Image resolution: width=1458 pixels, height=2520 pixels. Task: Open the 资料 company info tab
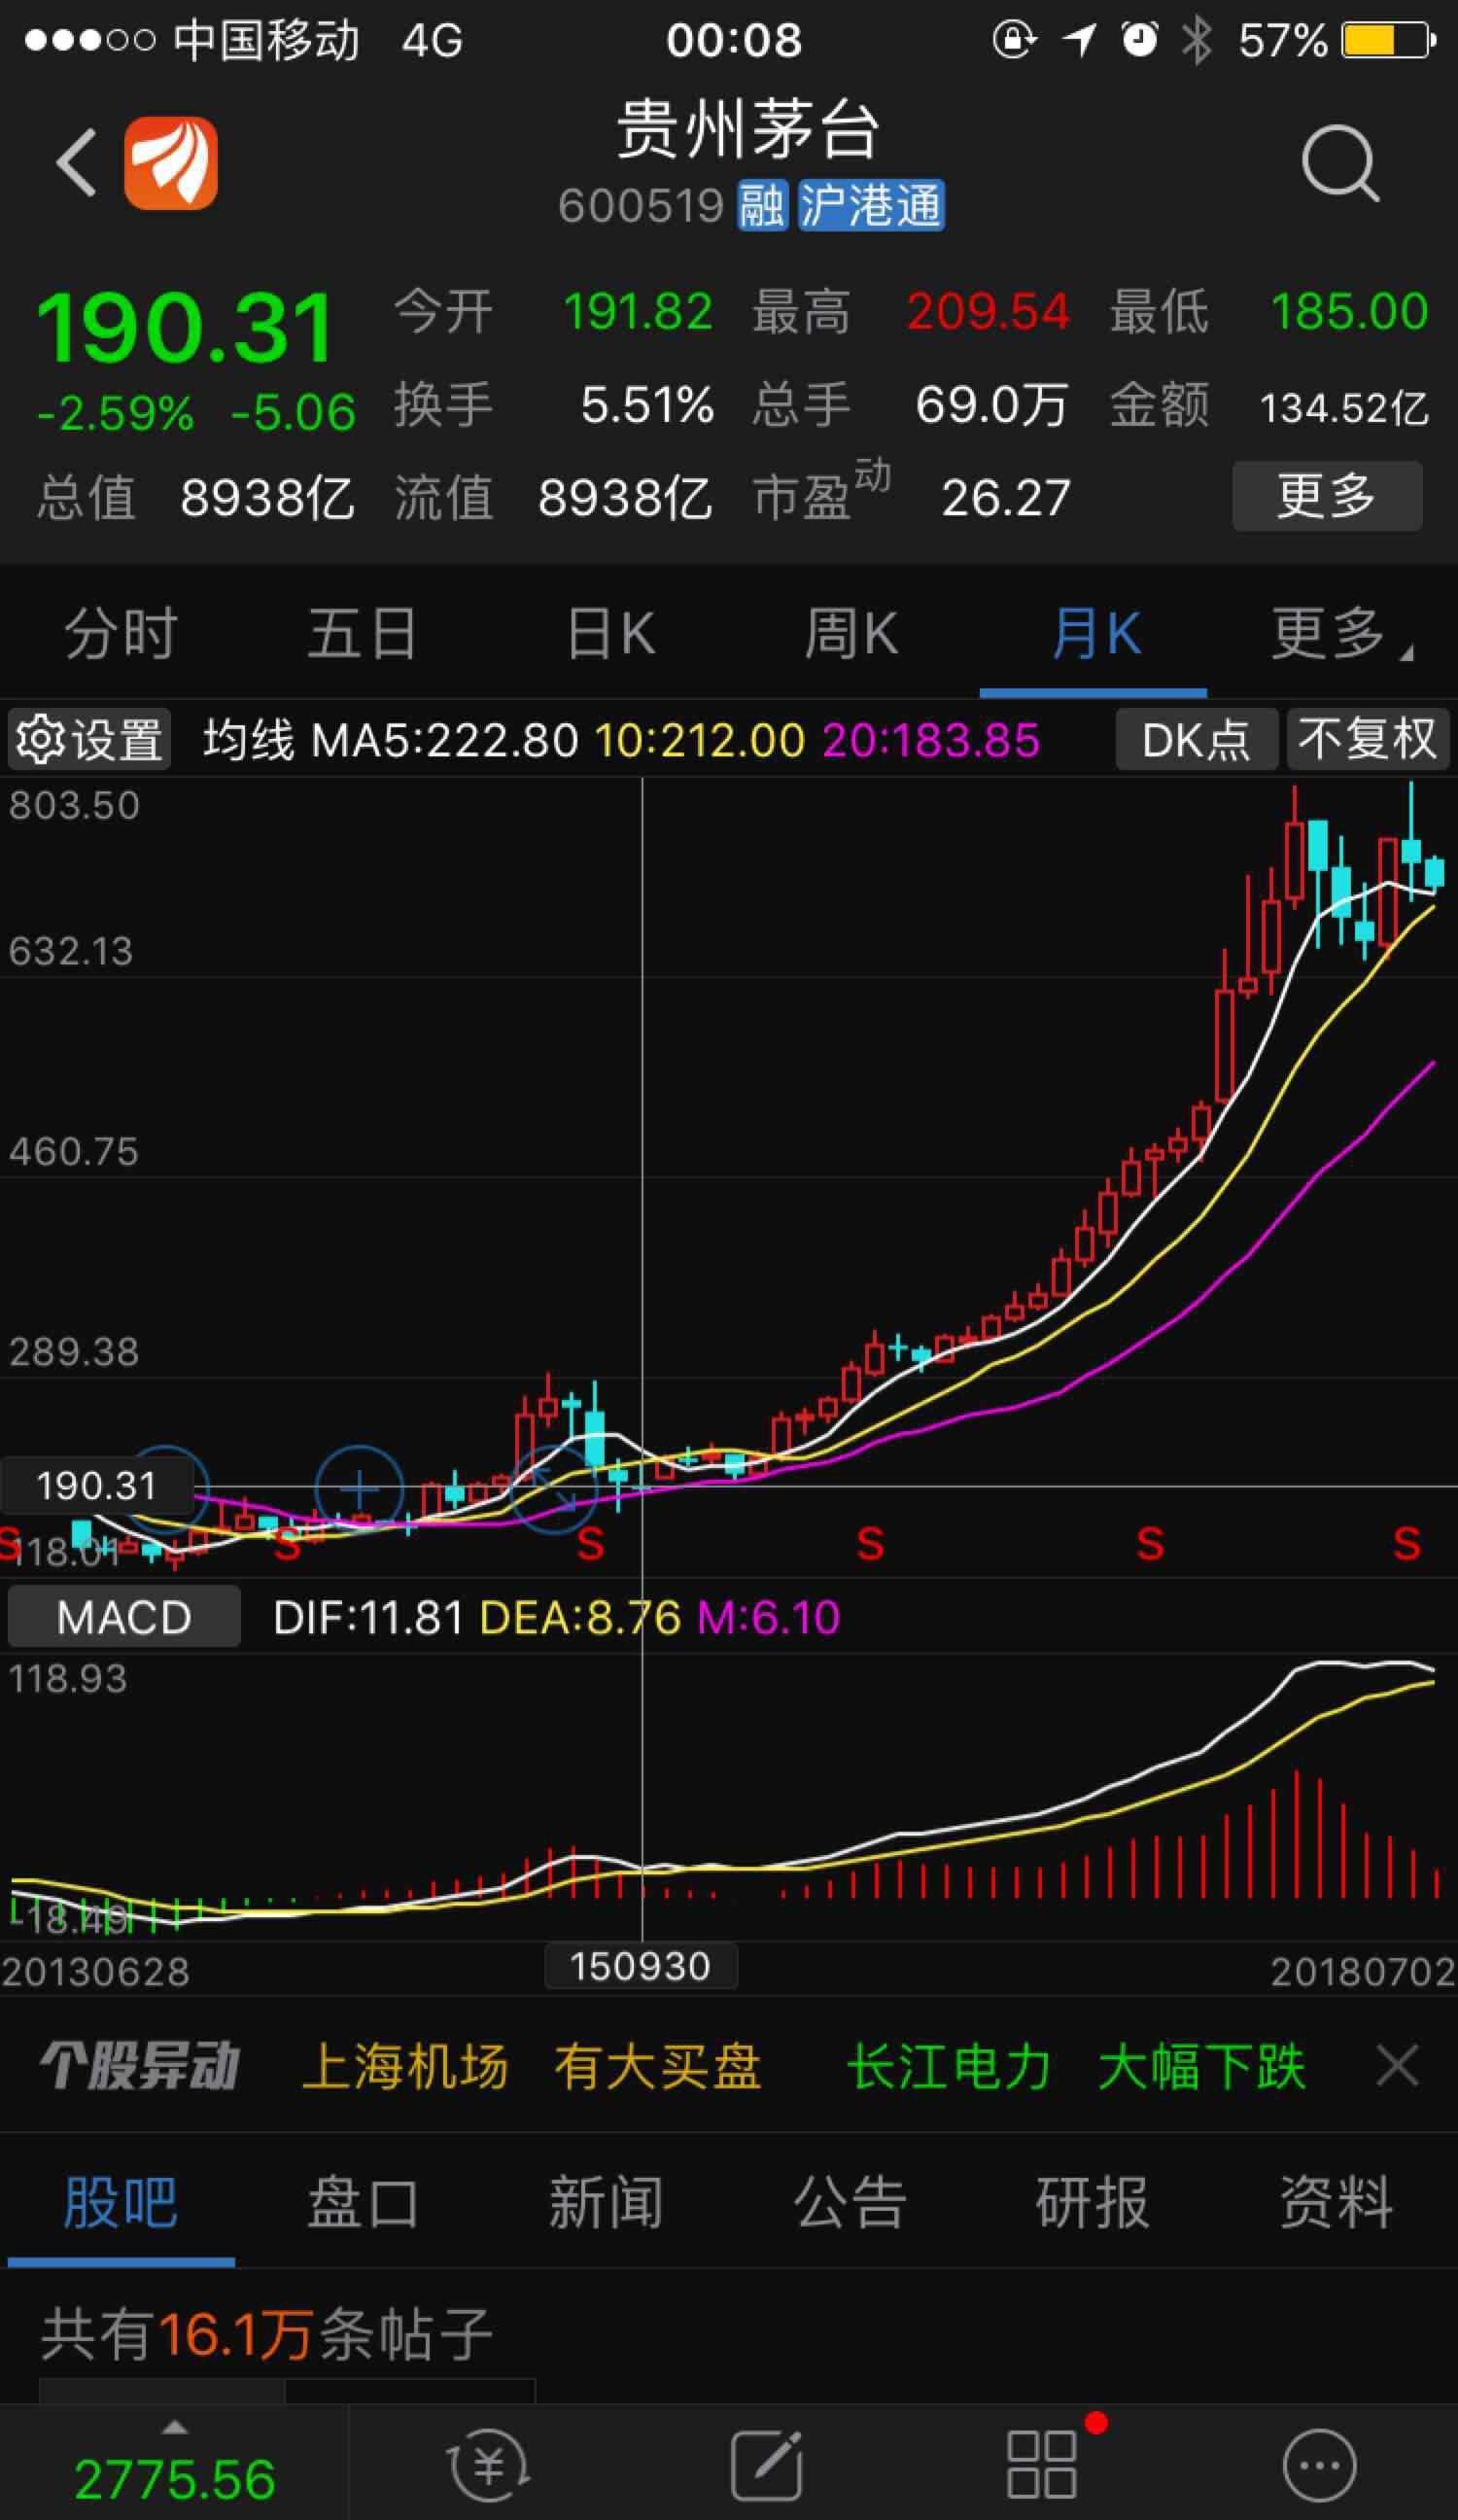(x=1337, y=2202)
